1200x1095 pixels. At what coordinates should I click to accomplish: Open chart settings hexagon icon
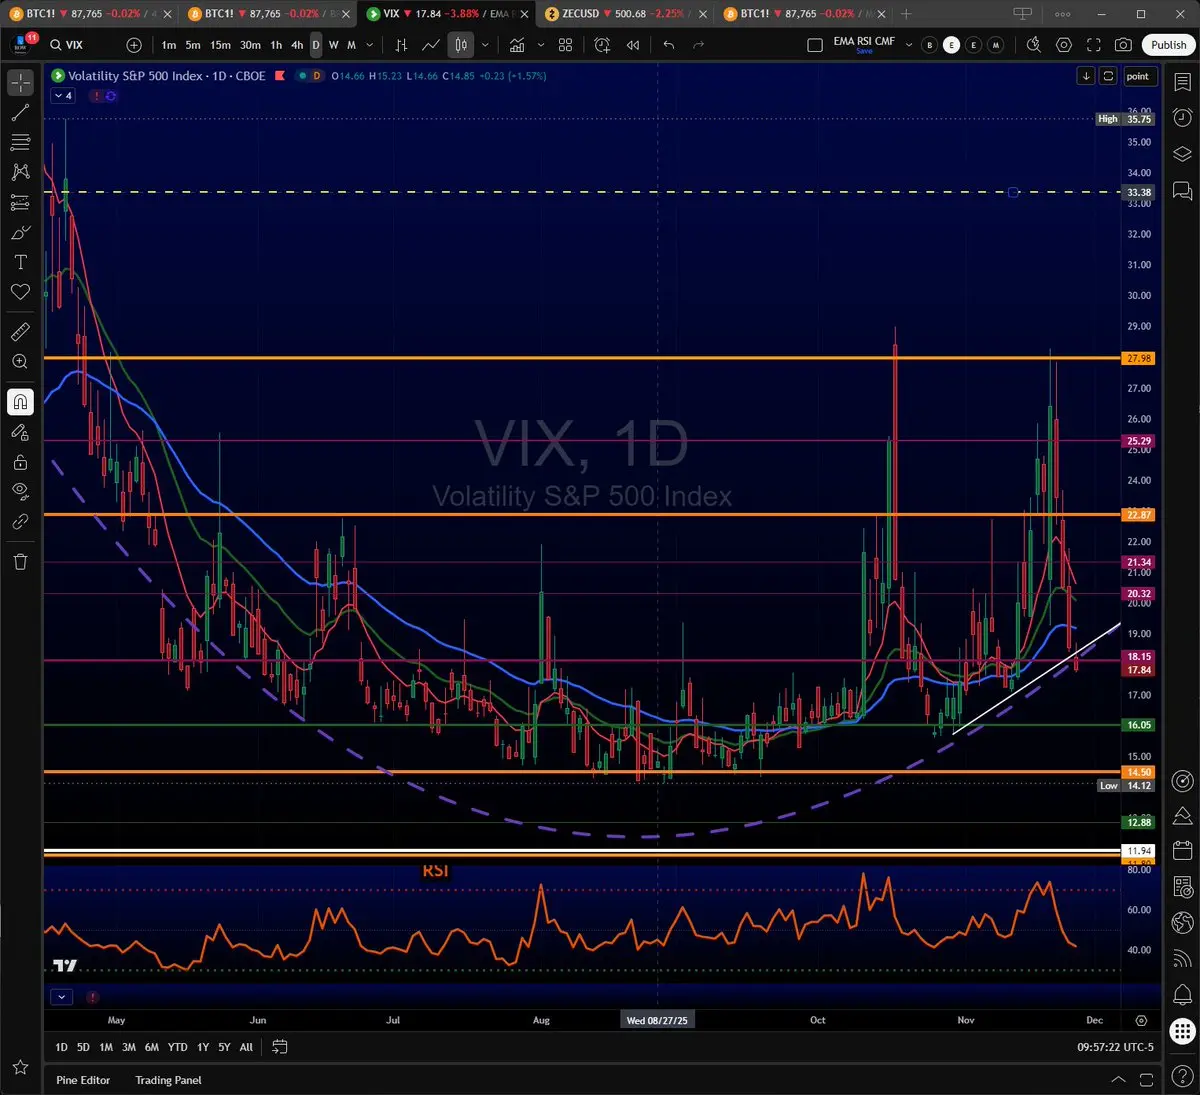pos(1064,45)
